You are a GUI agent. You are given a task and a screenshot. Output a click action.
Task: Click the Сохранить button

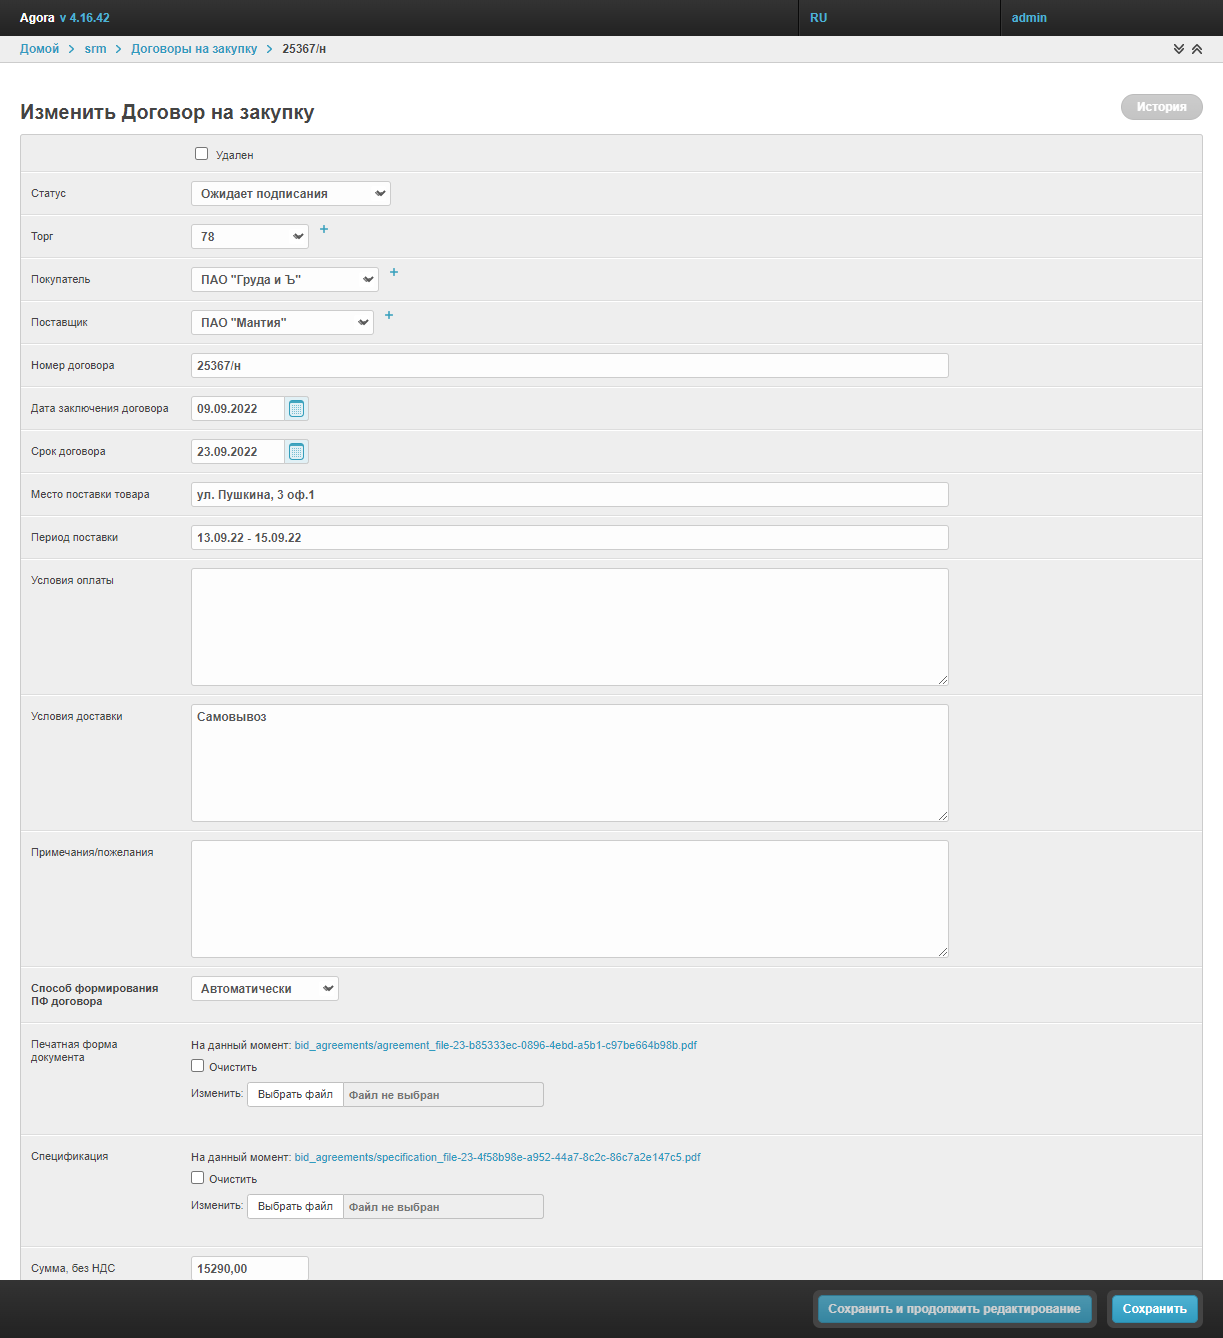(1154, 1309)
